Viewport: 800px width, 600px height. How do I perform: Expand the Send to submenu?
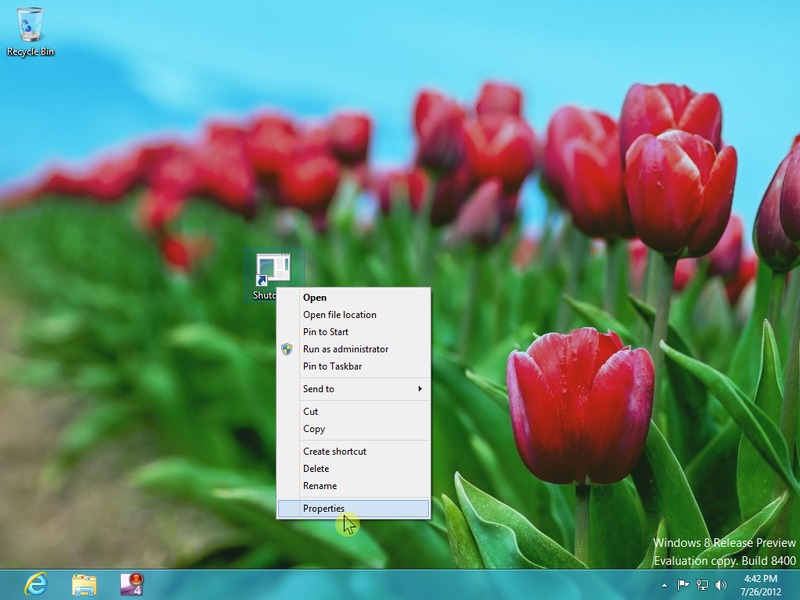tap(353, 389)
